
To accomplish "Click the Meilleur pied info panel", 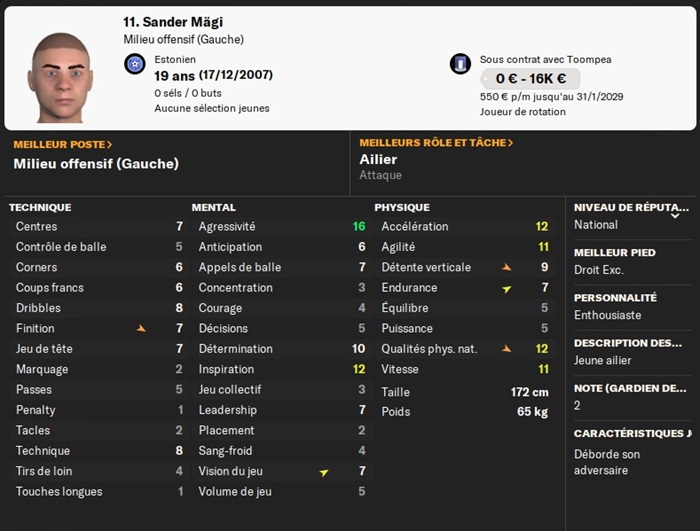I will tap(631, 261).
